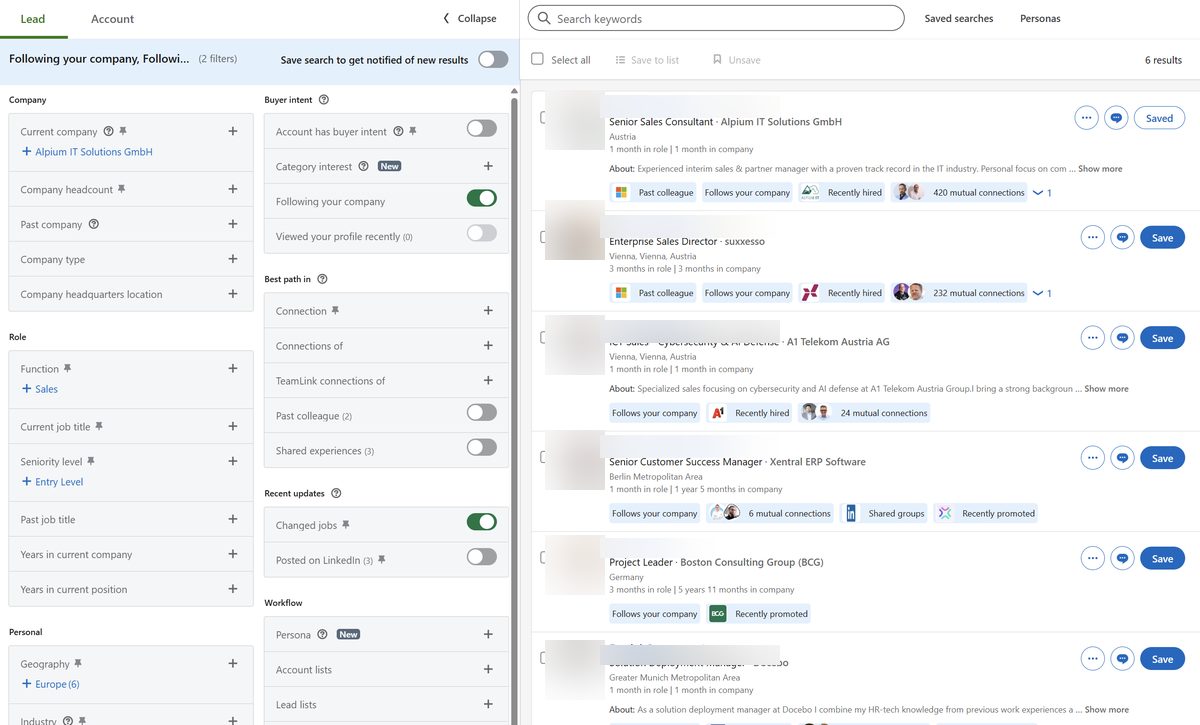Save the Enterprise Sales Director lead
Image resolution: width=1200 pixels, height=725 pixels.
1161,237
